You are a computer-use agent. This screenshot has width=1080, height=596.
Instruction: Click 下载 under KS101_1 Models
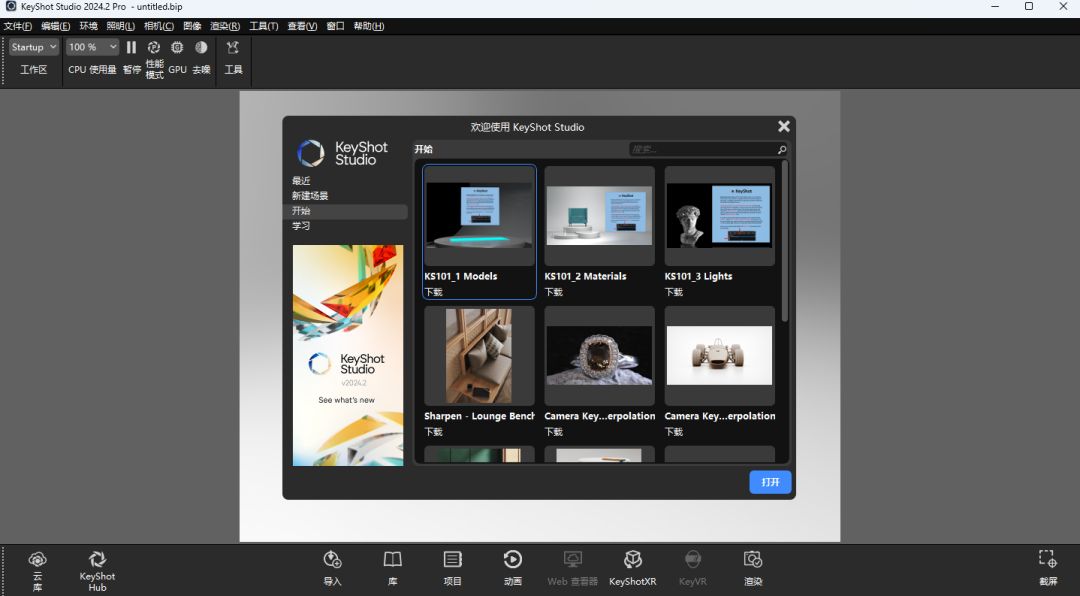pyautogui.click(x=434, y=292)
